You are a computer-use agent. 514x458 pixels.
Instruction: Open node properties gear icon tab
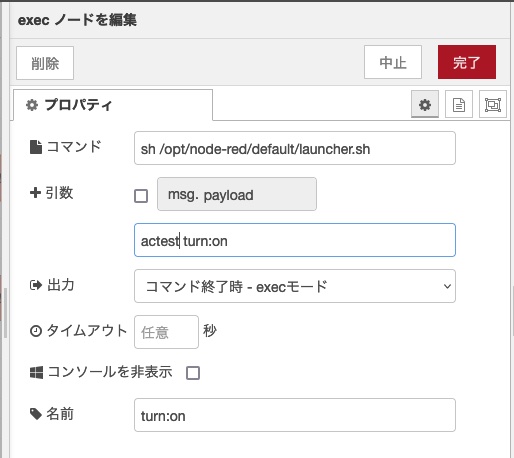click(x=425, y=105)
